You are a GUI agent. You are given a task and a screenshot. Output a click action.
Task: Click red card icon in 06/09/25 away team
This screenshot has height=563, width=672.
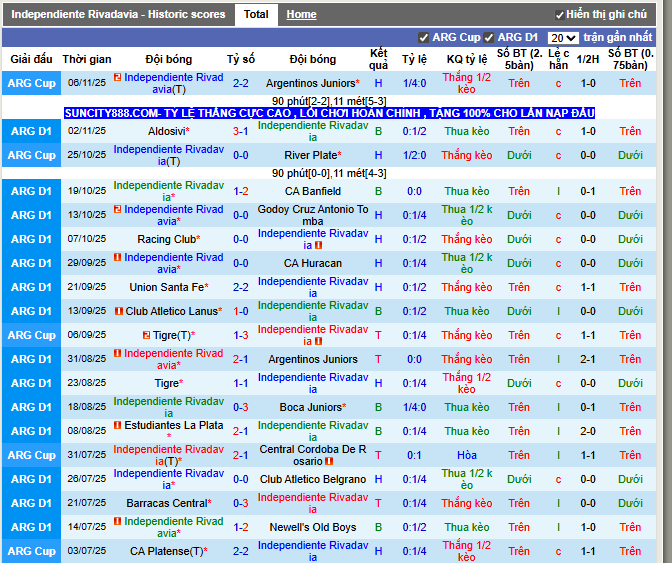point(318,341)
